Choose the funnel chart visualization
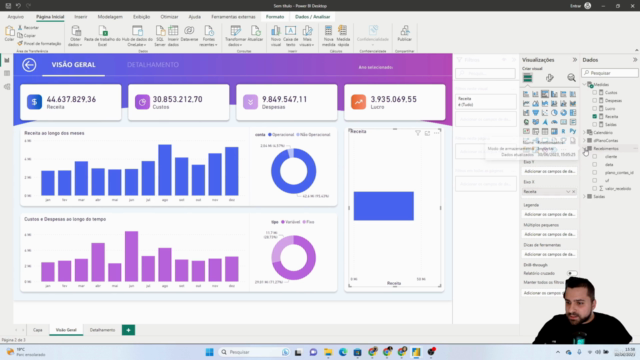 535,113
